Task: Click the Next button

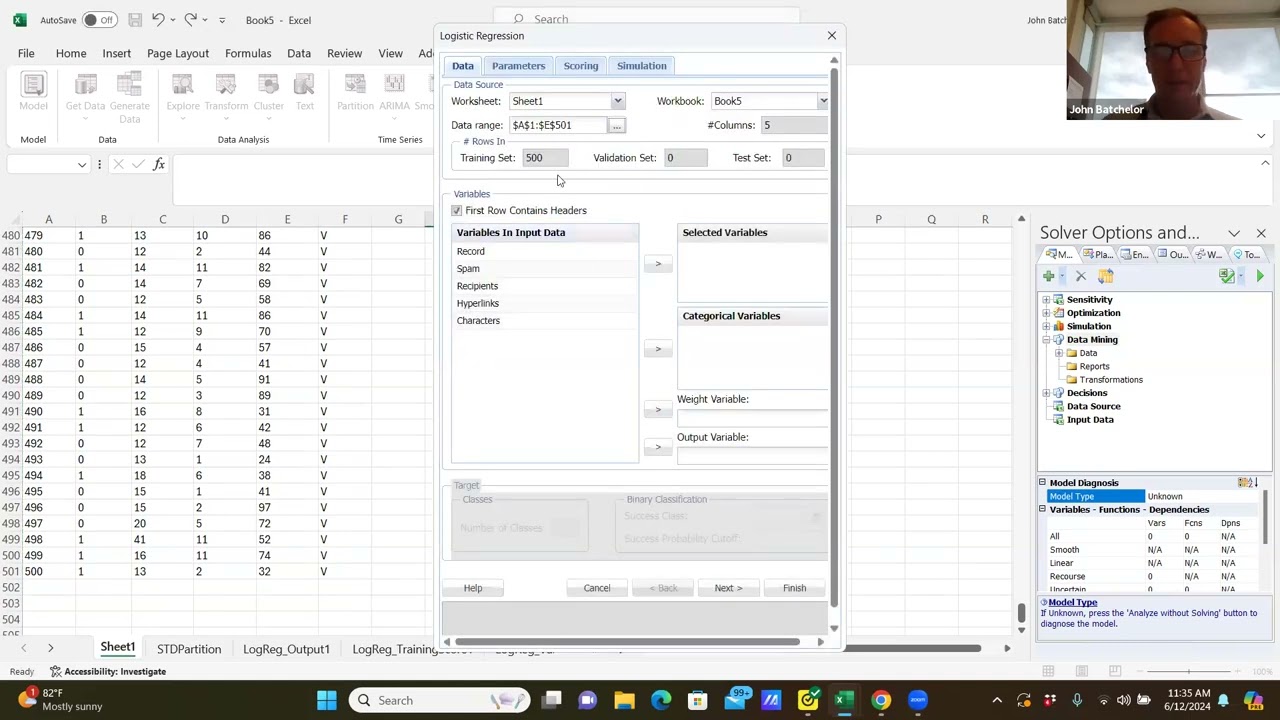Action: point(728,588)
